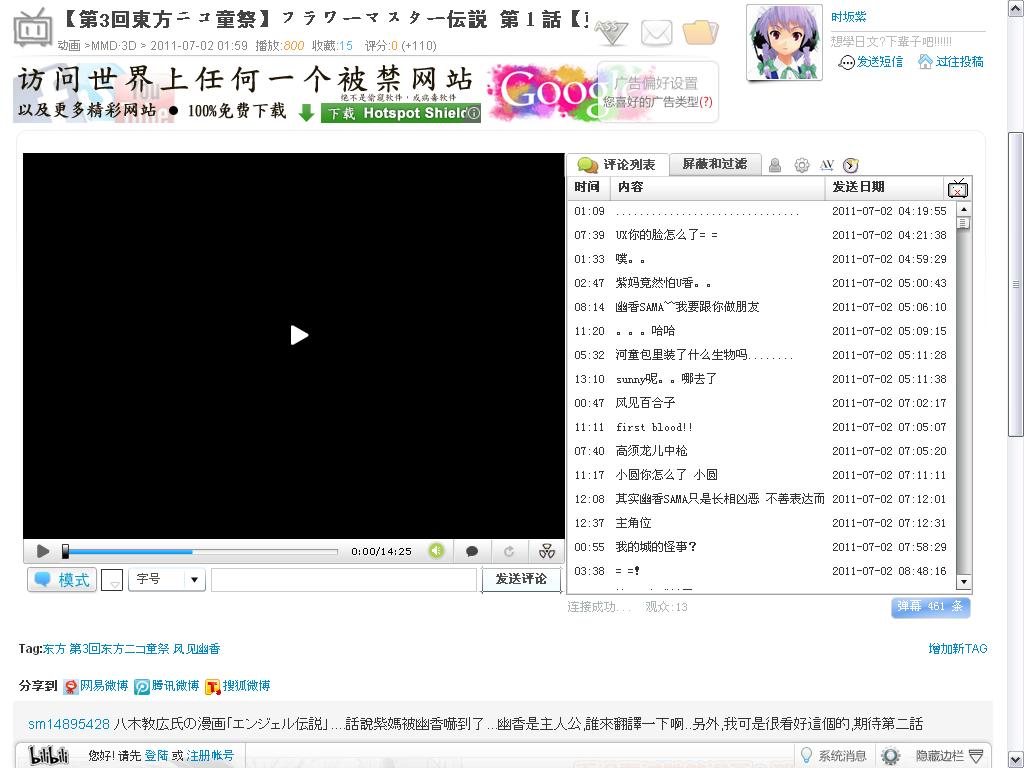Download the ASS subtitle file icon
This screenshot has width=1024, height=768.
click(x=611, y=33)
